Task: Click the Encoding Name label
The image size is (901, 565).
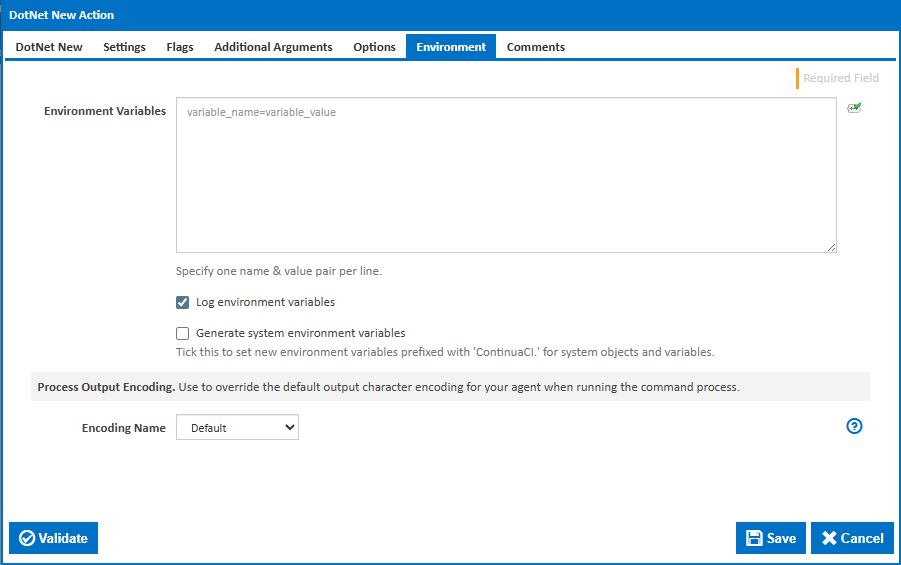Action: click(124, 428)
